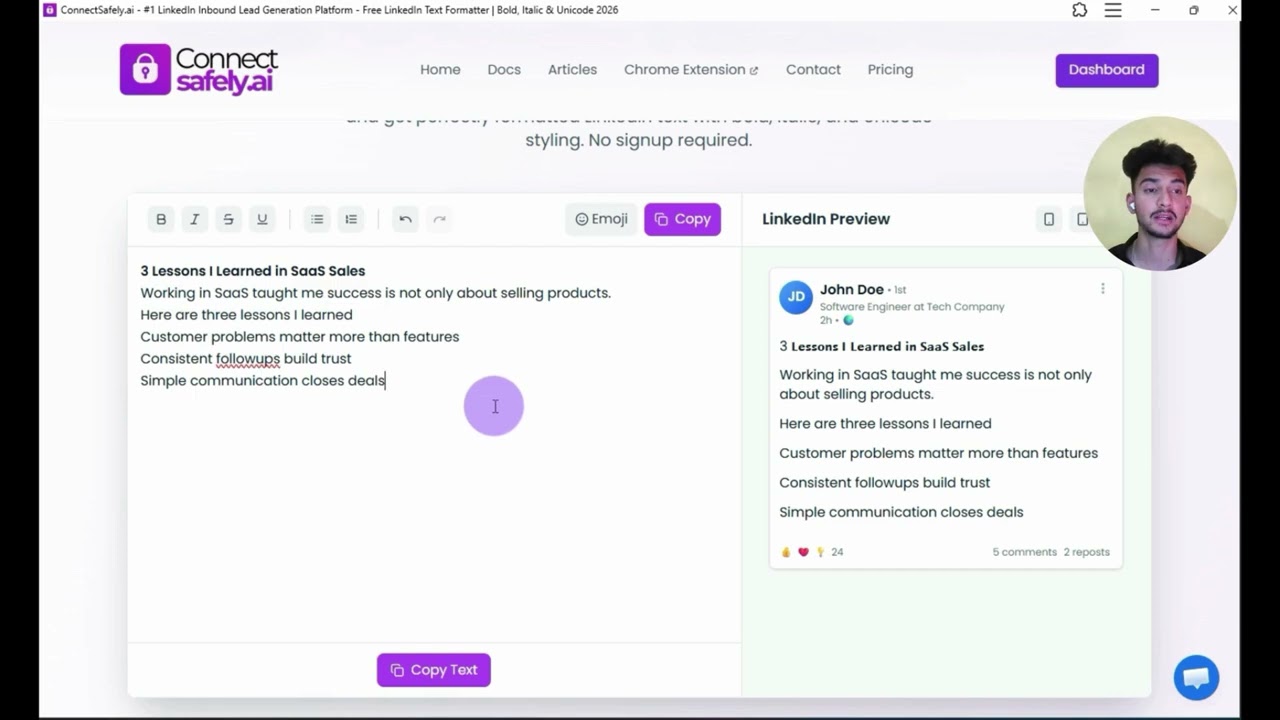This screenshot has width=1280, height=720.
Task: Apply strikethrough formatting button
Action: tap(228, 219)
